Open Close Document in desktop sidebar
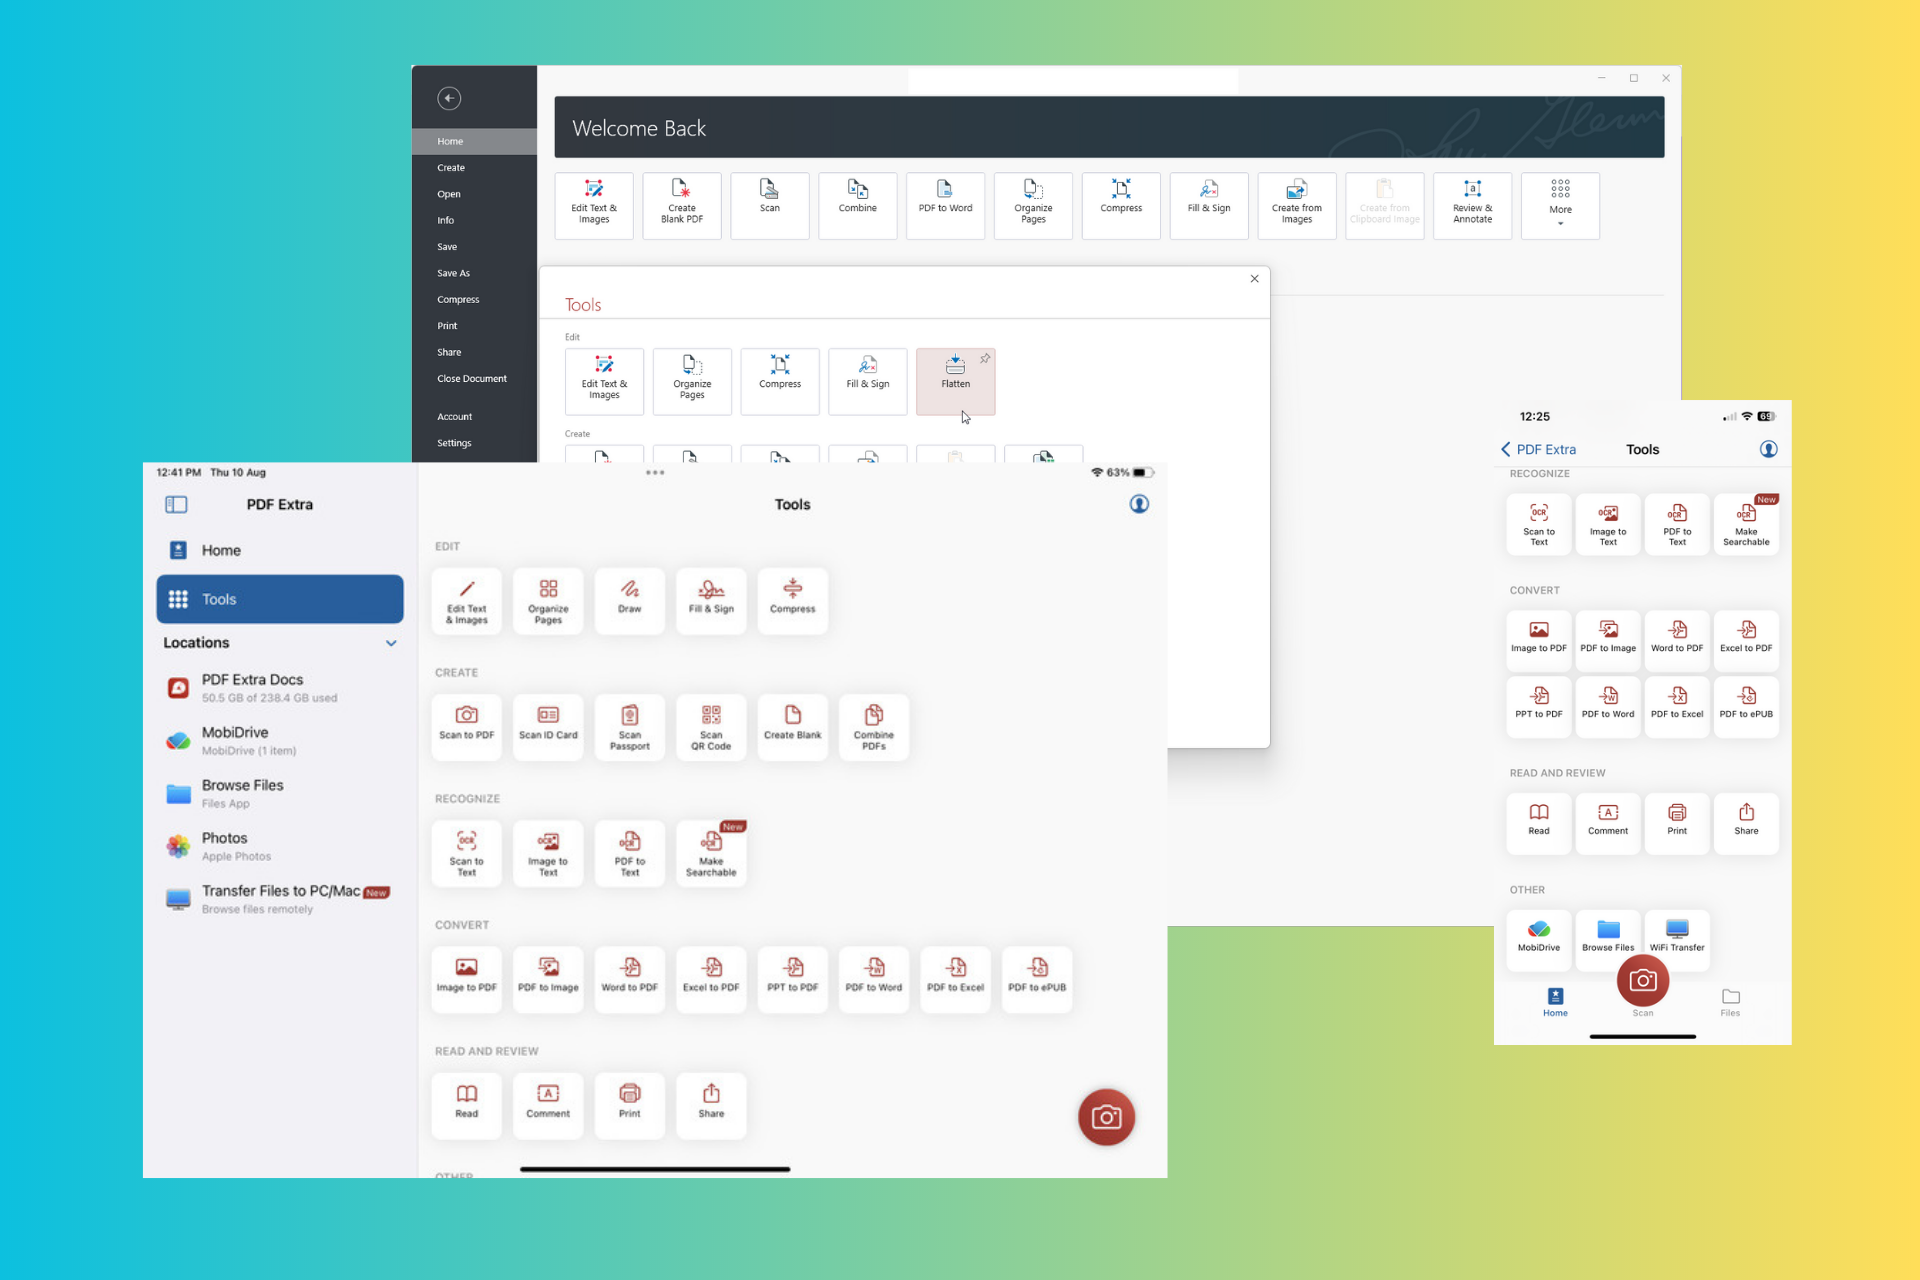This screenshot has height=1280, width=1920. (474, 379)
